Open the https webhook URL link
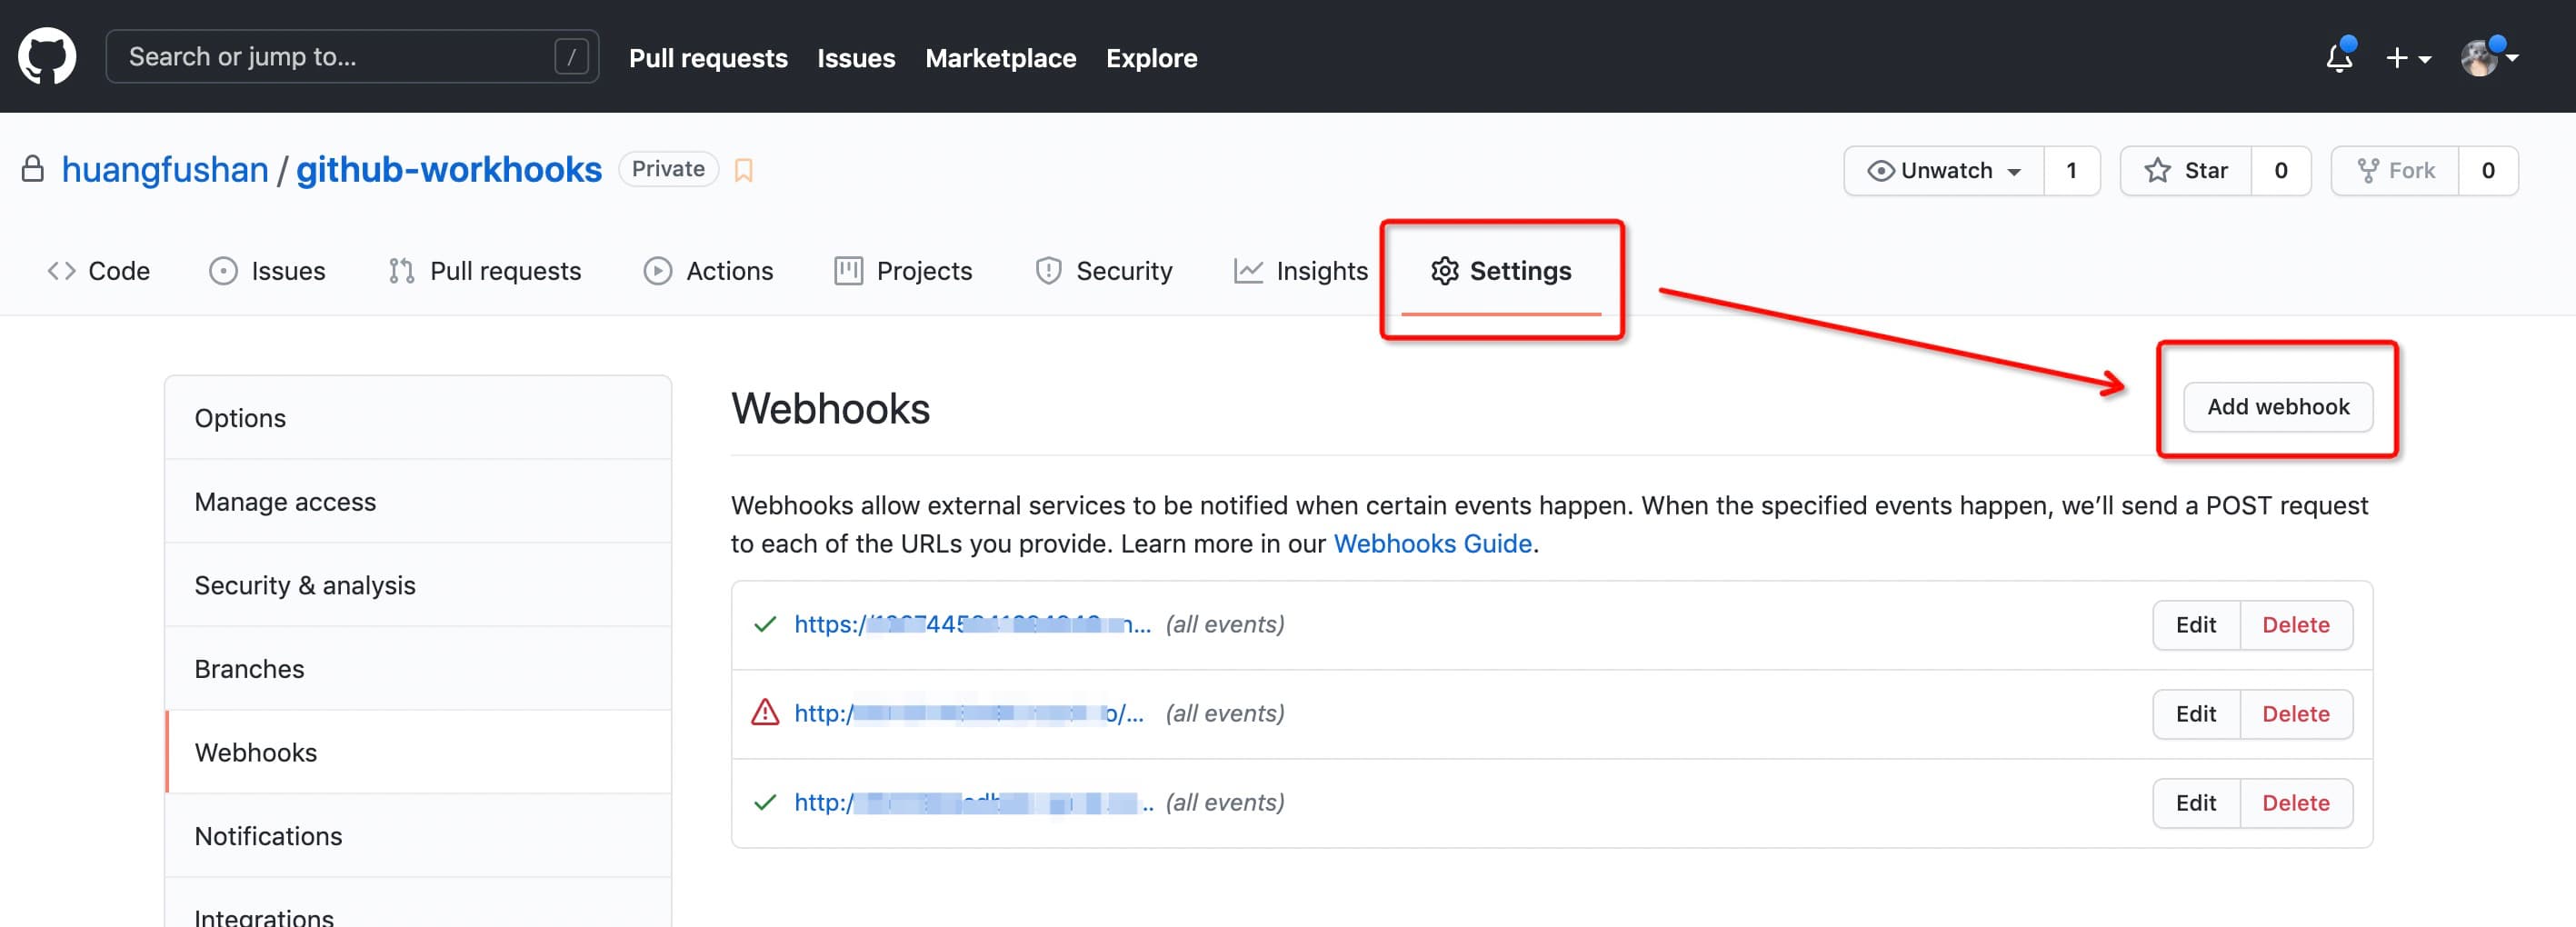The image size is (2576, 927). [x=973, y=624]
